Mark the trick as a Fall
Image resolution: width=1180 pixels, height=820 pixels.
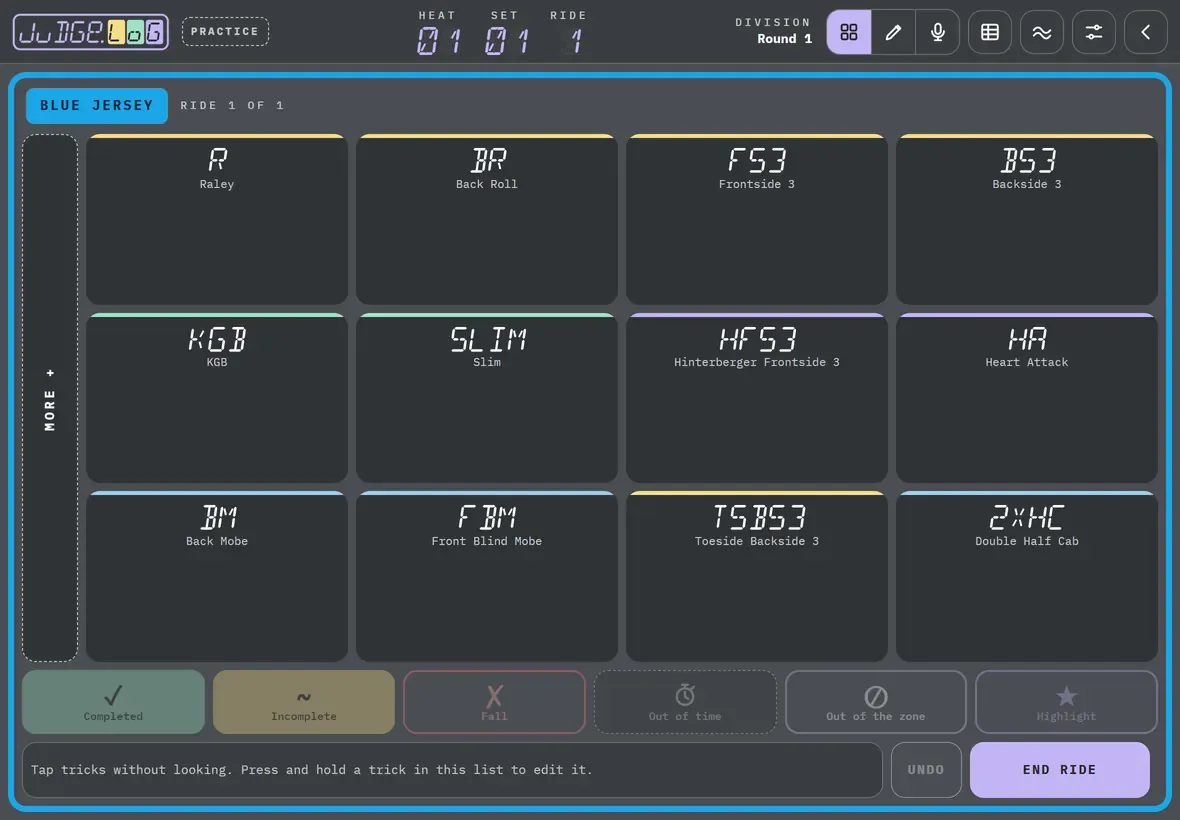coord(494,702)
